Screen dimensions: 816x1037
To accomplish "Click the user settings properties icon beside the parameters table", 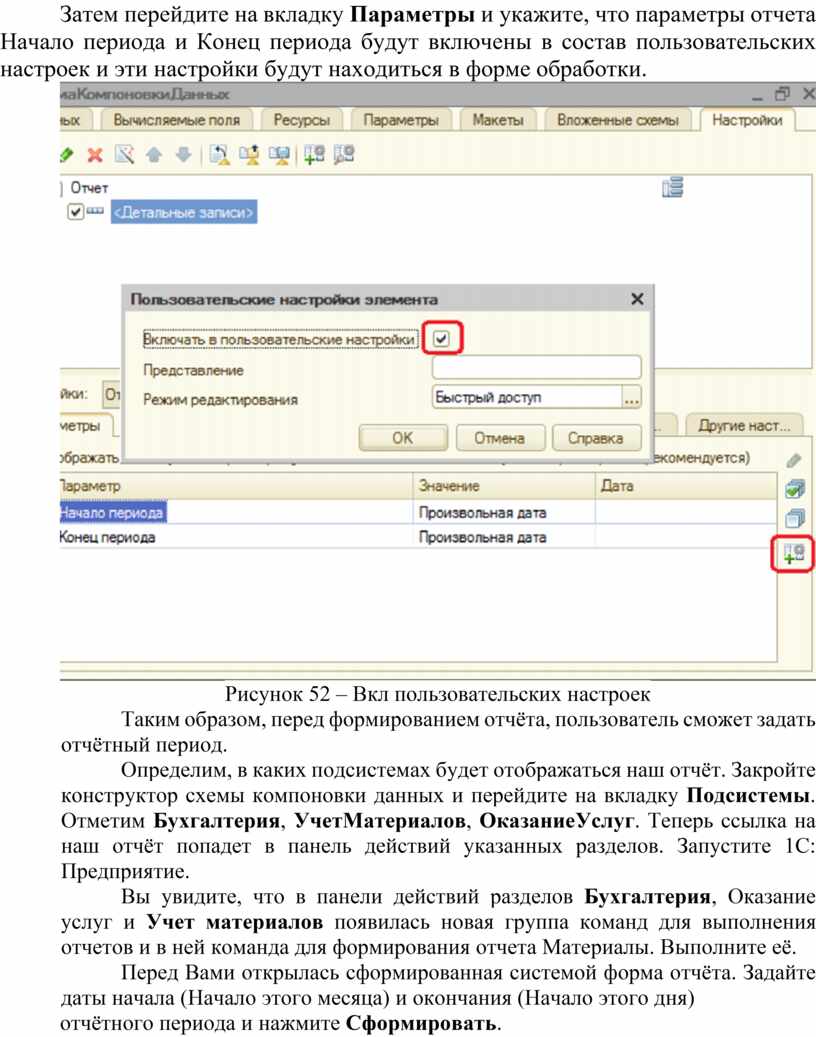I will (x=794, y=554).
